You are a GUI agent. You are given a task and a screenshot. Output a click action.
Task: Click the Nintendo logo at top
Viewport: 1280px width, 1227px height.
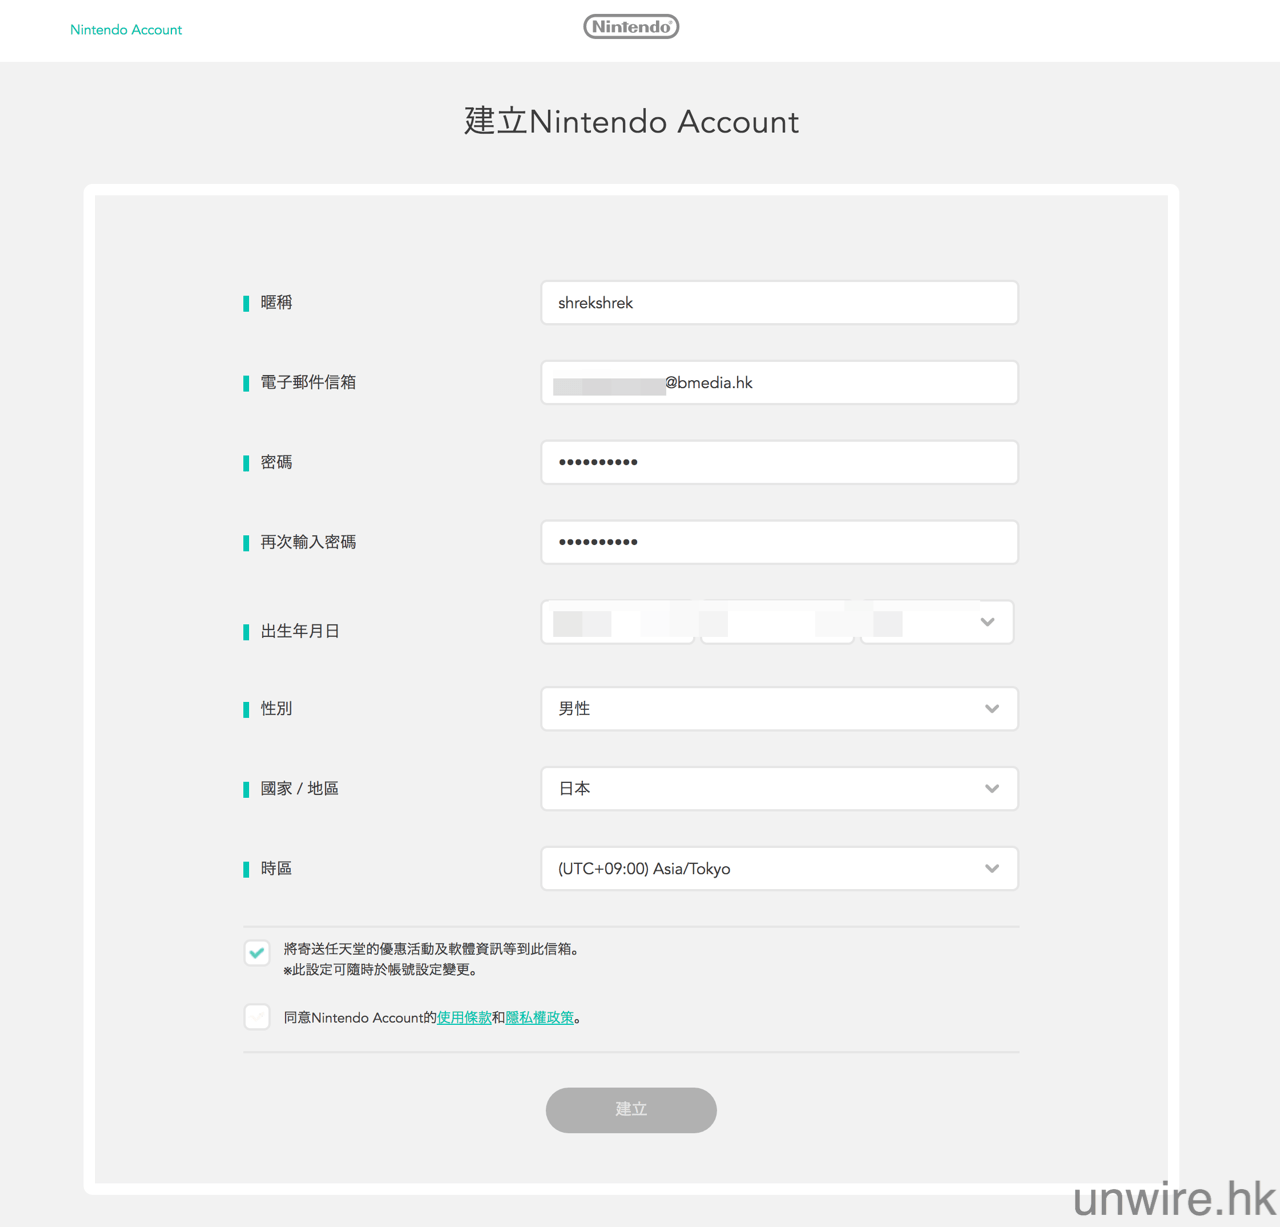click(x=631, y=27)
